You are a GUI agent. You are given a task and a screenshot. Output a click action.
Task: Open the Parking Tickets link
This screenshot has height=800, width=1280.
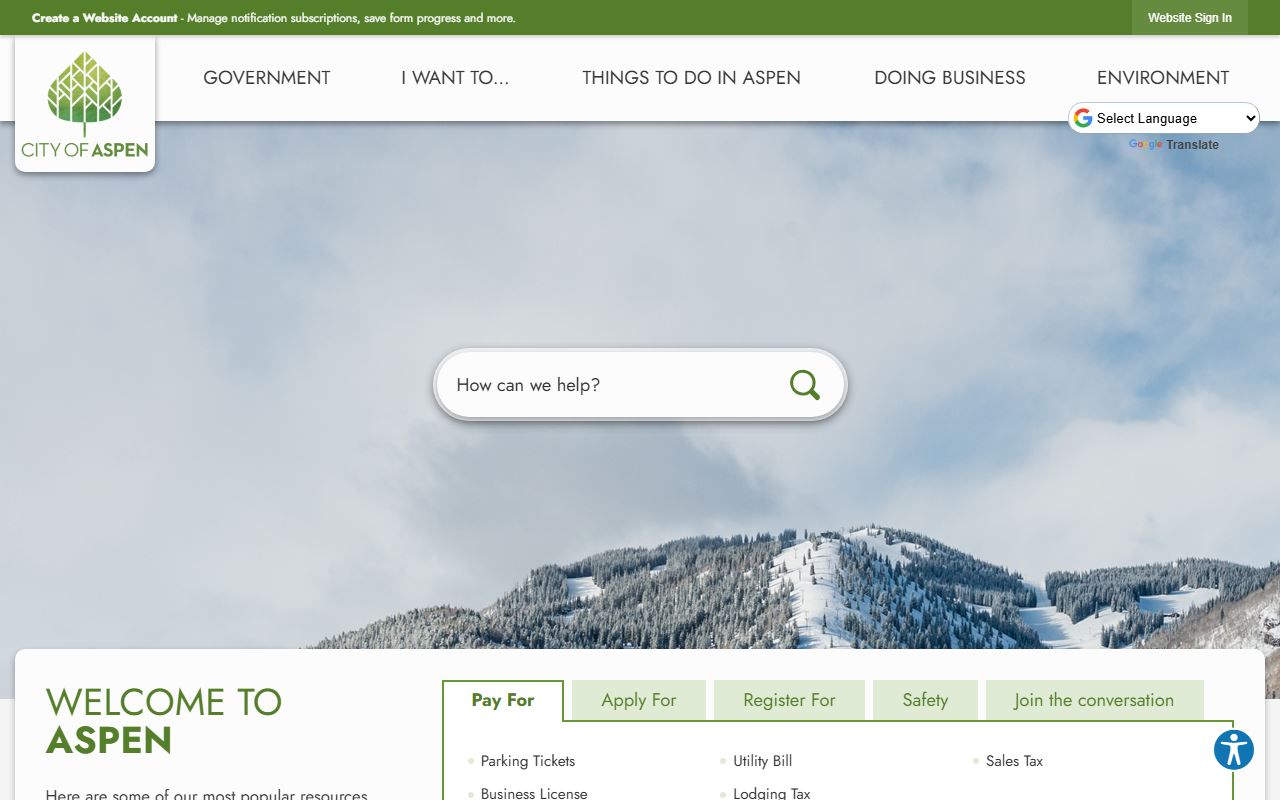[x=528, y=761]
